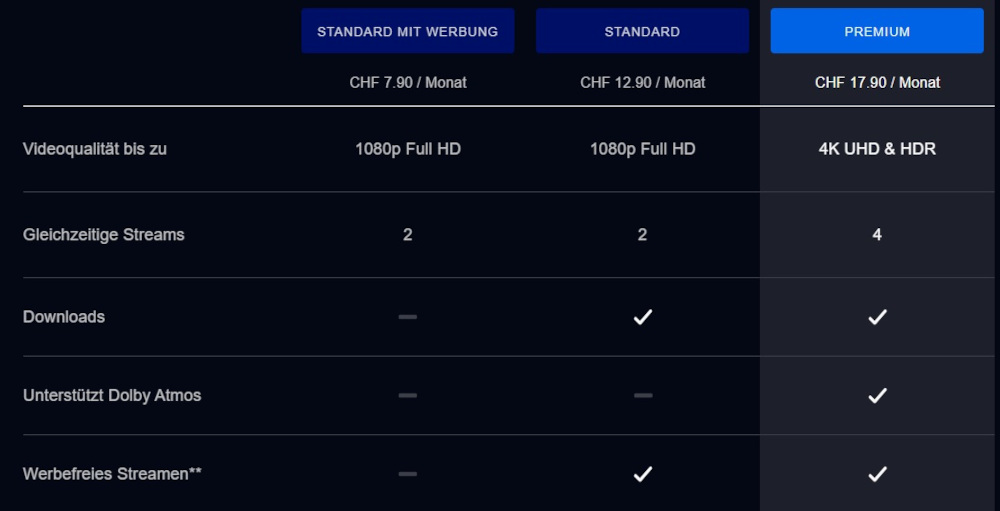The height and width of the screenshot is (511, 1000).
Task: Click Downloads dash under Standard mit Werbung
Action: (407, 317)
